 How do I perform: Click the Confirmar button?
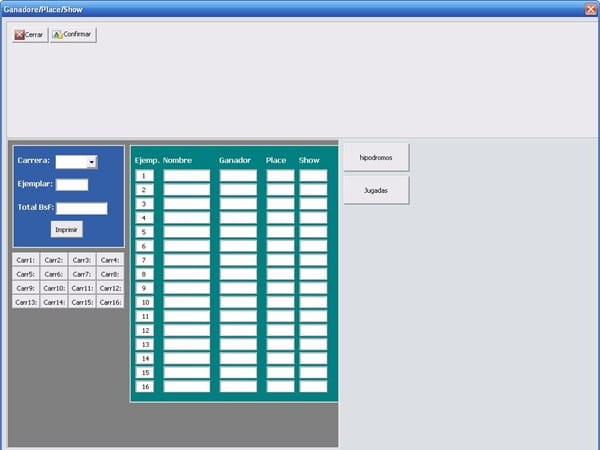click(x=73, y=35)
